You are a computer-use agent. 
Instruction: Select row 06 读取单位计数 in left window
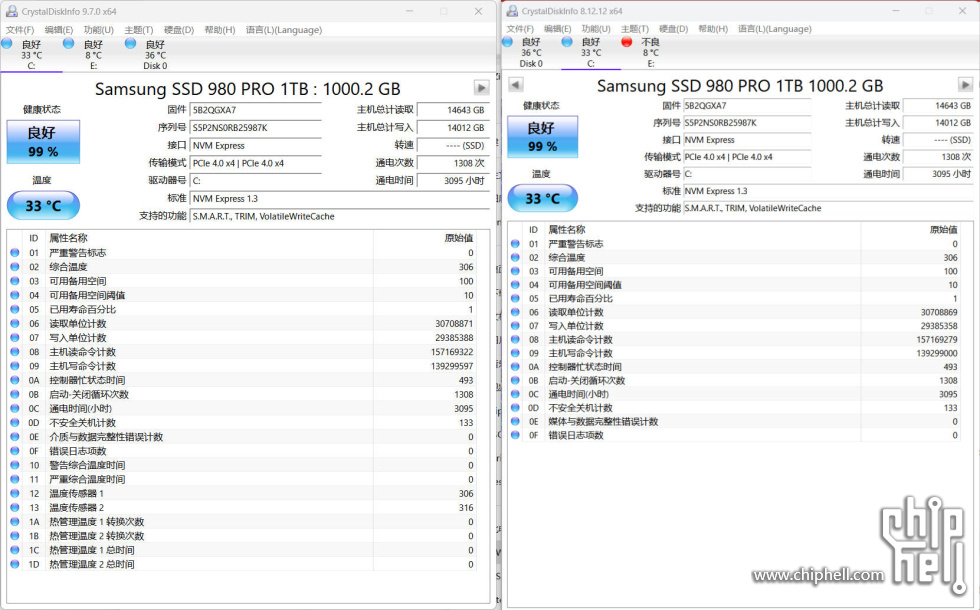tap(242, 324)
